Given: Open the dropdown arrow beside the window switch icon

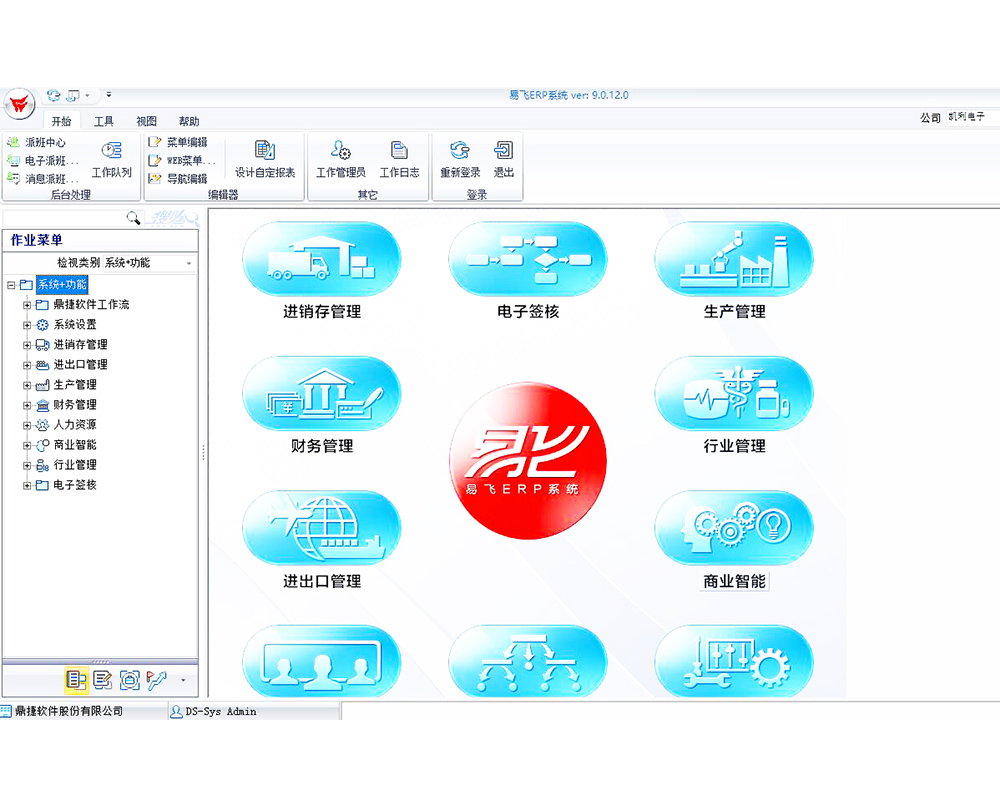Looking at the screenshot, I should (x=88, y=95).
